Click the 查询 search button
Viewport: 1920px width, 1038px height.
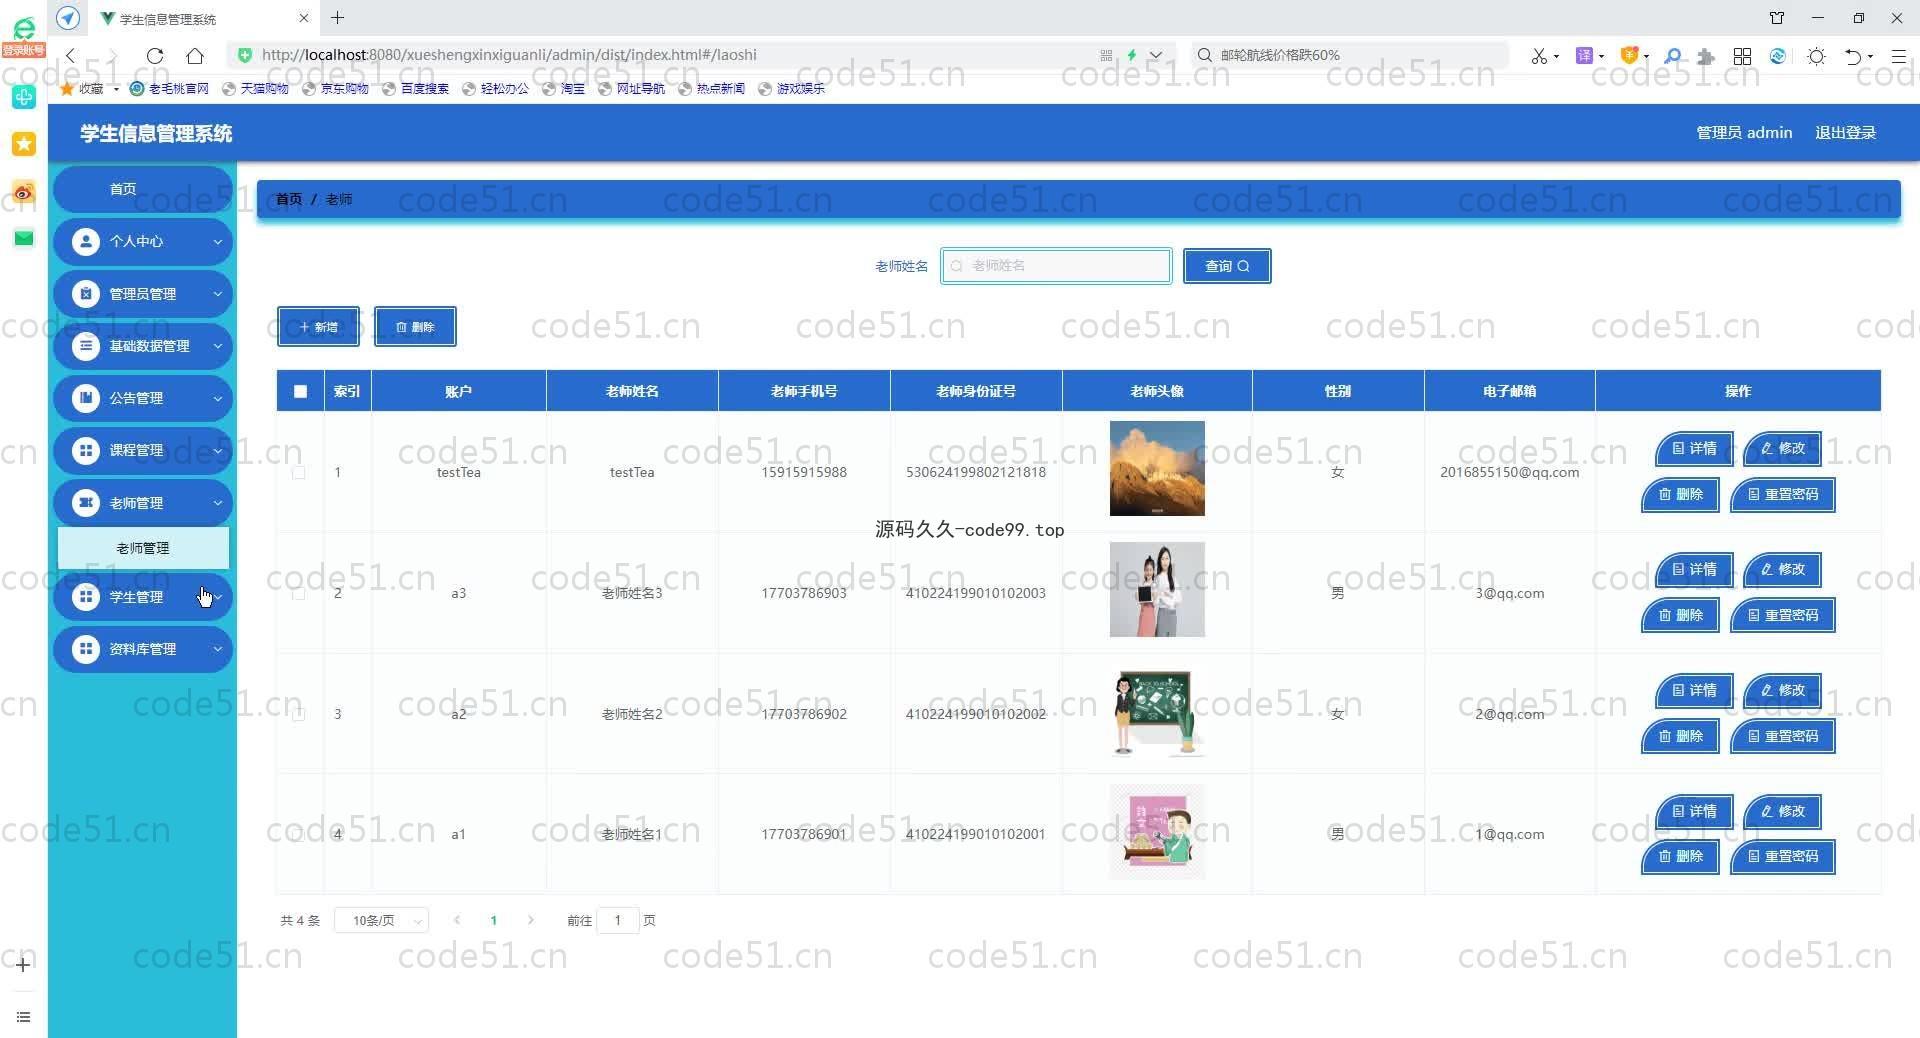(1227, 266)
